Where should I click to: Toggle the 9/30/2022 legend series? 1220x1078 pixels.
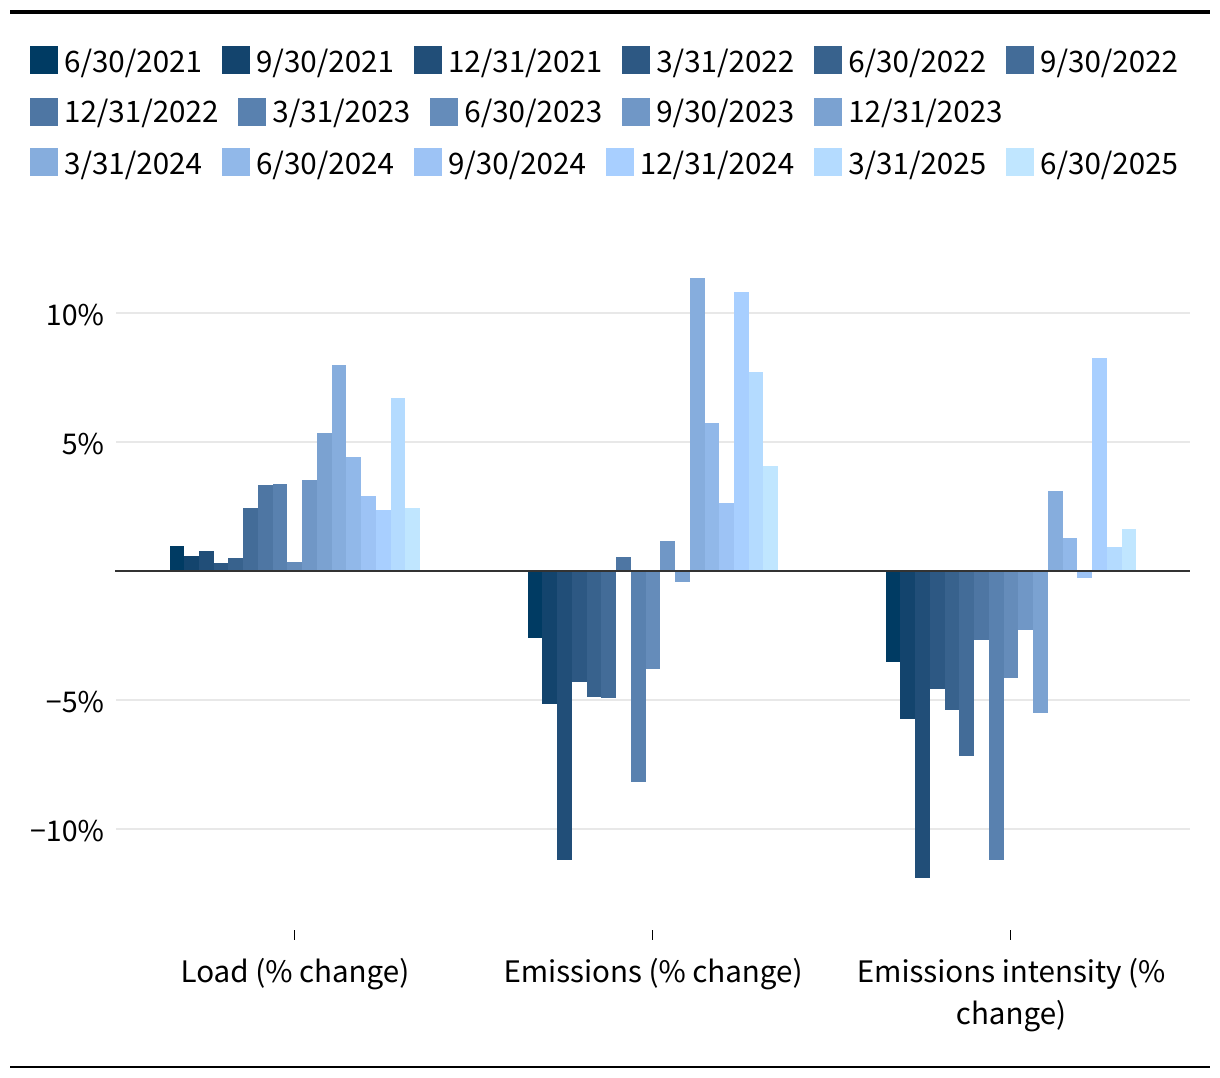coord(1092,61)
